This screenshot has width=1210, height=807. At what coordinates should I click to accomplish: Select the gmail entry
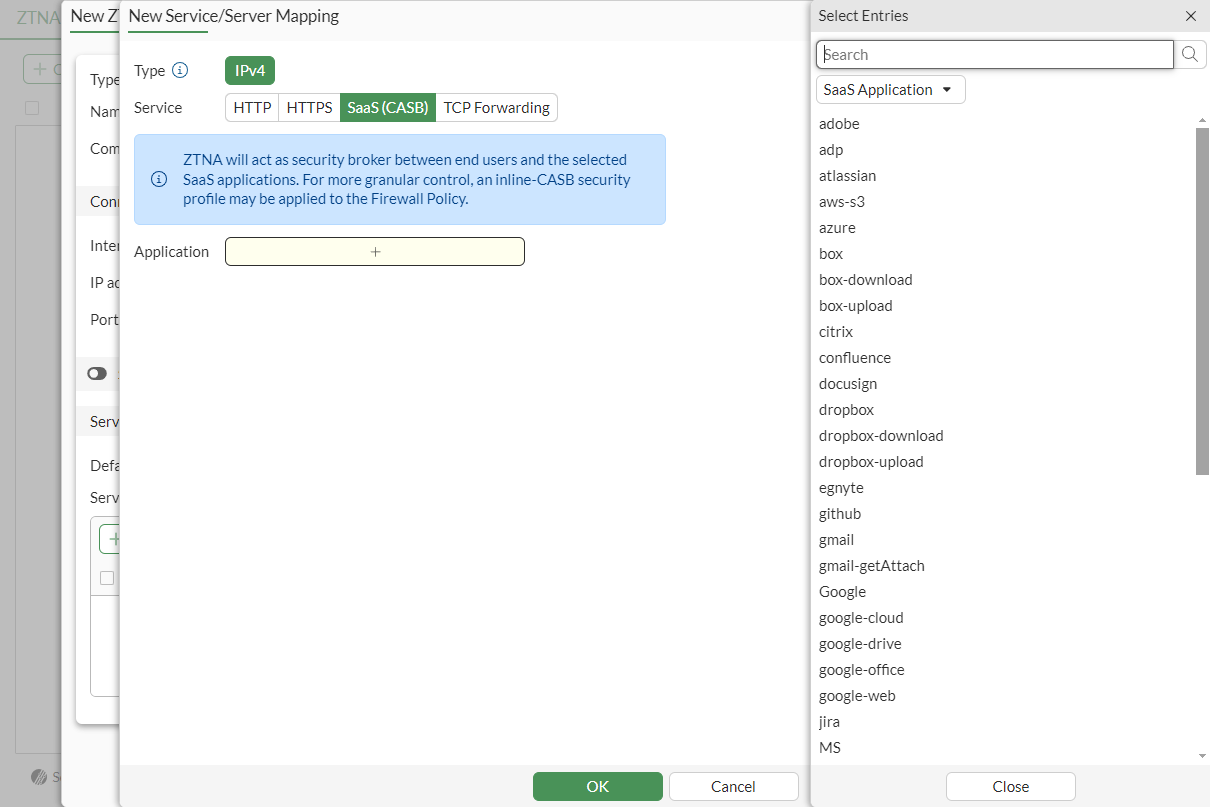pos(837,540)
